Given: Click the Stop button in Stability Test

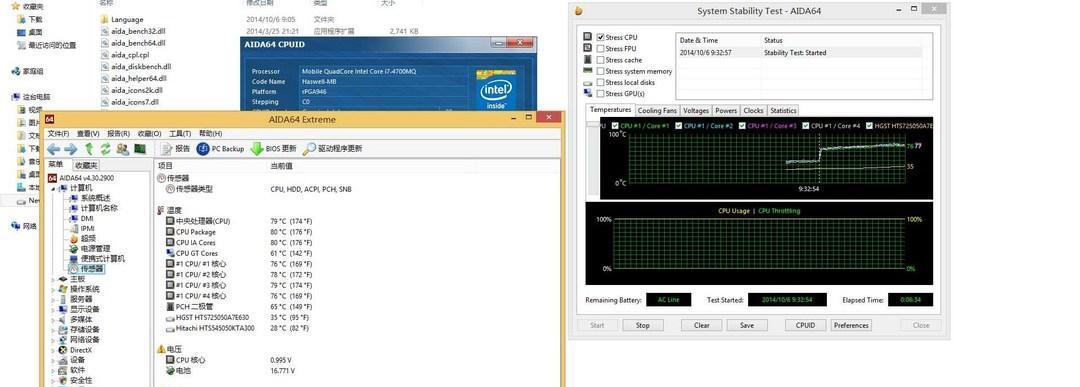Looking at the screenshot, I should tap(643, 325).
